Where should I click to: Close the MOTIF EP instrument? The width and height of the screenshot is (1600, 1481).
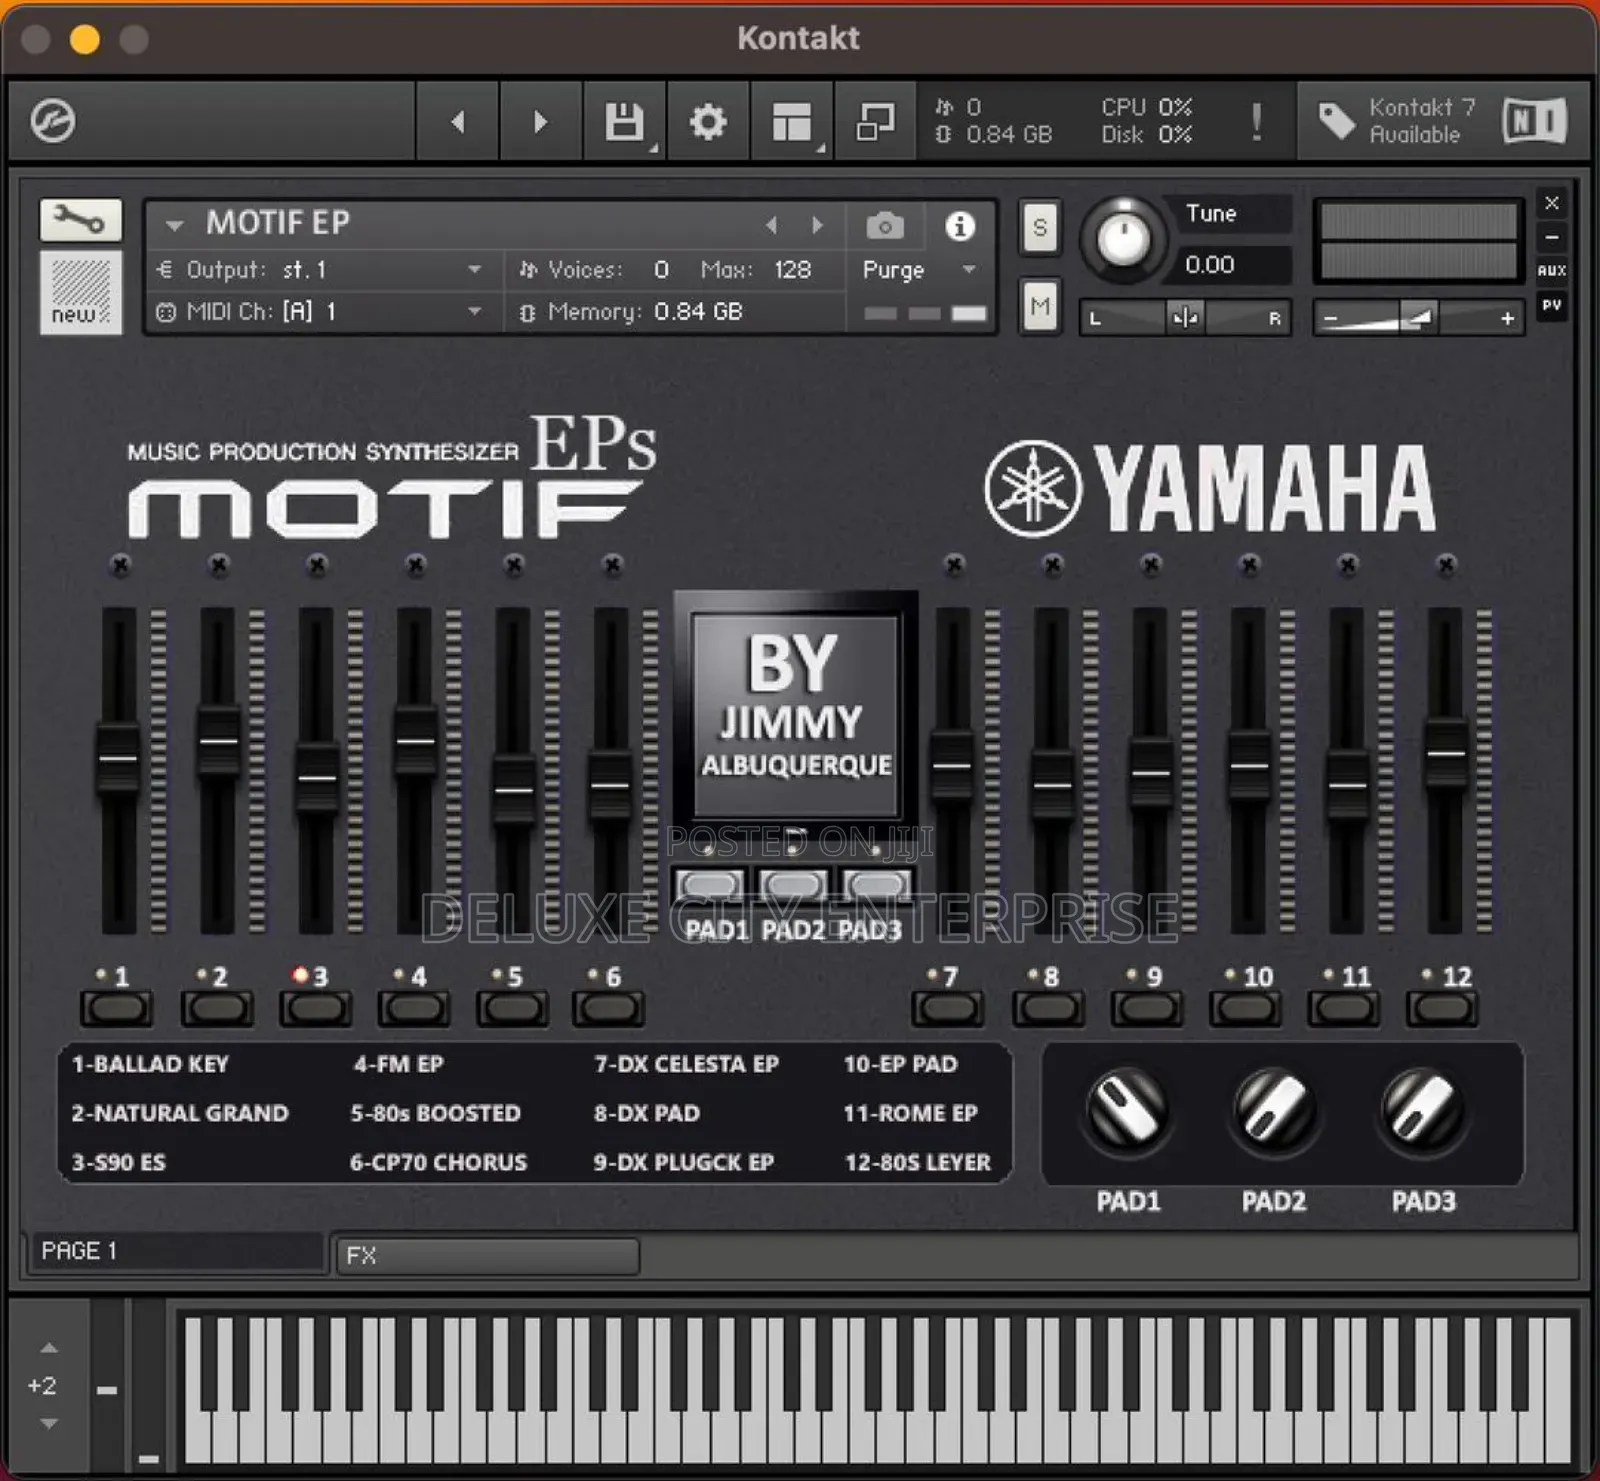click(x=1552, y=203)
